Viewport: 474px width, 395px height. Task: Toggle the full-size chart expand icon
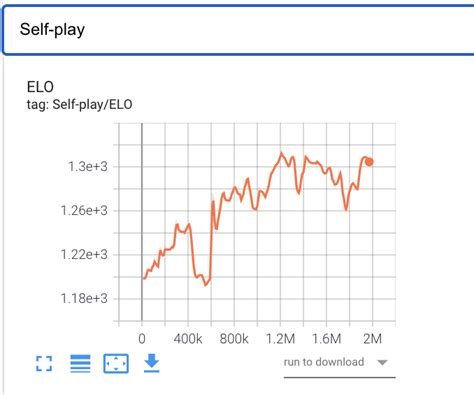pos(44,363)
